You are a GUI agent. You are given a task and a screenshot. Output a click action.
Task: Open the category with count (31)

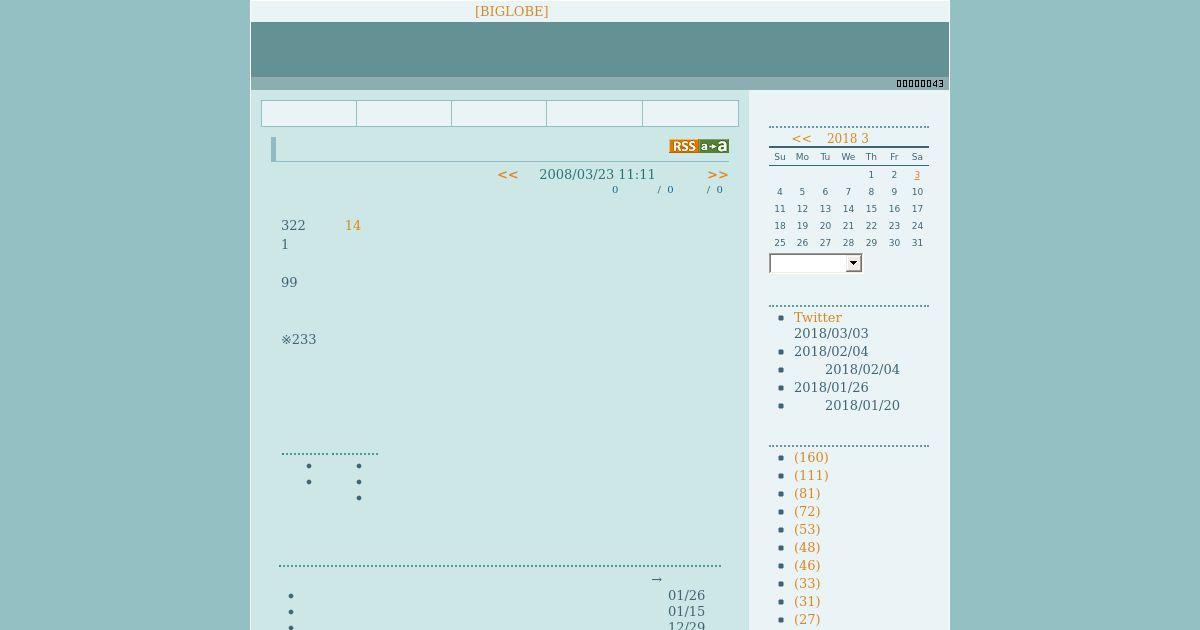click(807, 602)
